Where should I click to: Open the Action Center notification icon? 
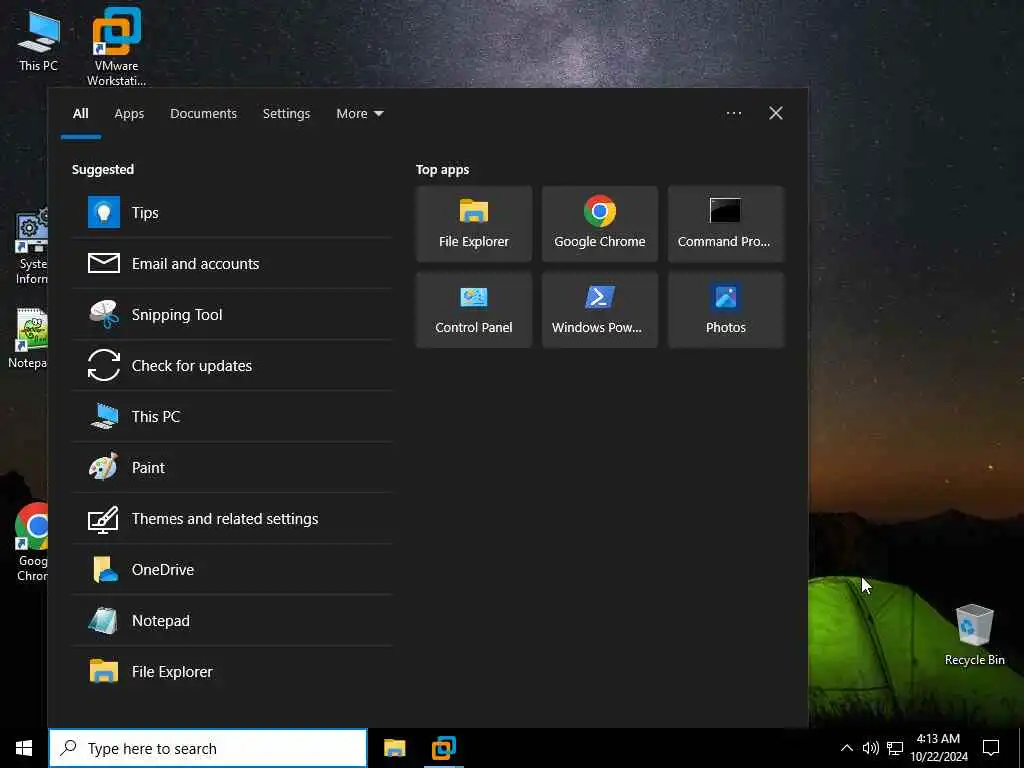click(991, 748)
